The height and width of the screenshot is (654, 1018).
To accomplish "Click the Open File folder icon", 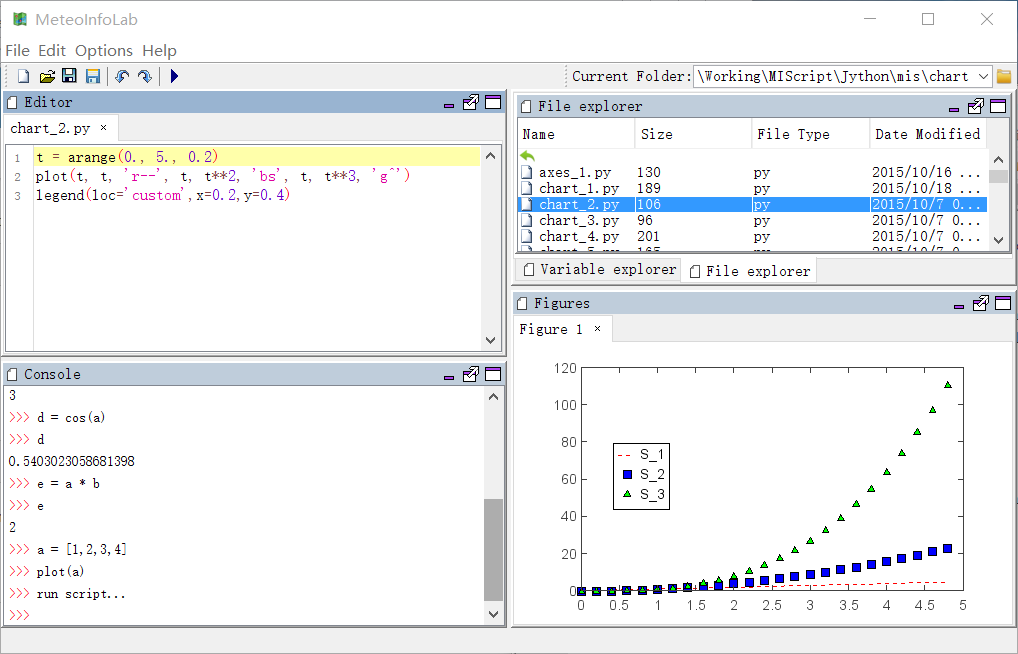I will (47, 76).
